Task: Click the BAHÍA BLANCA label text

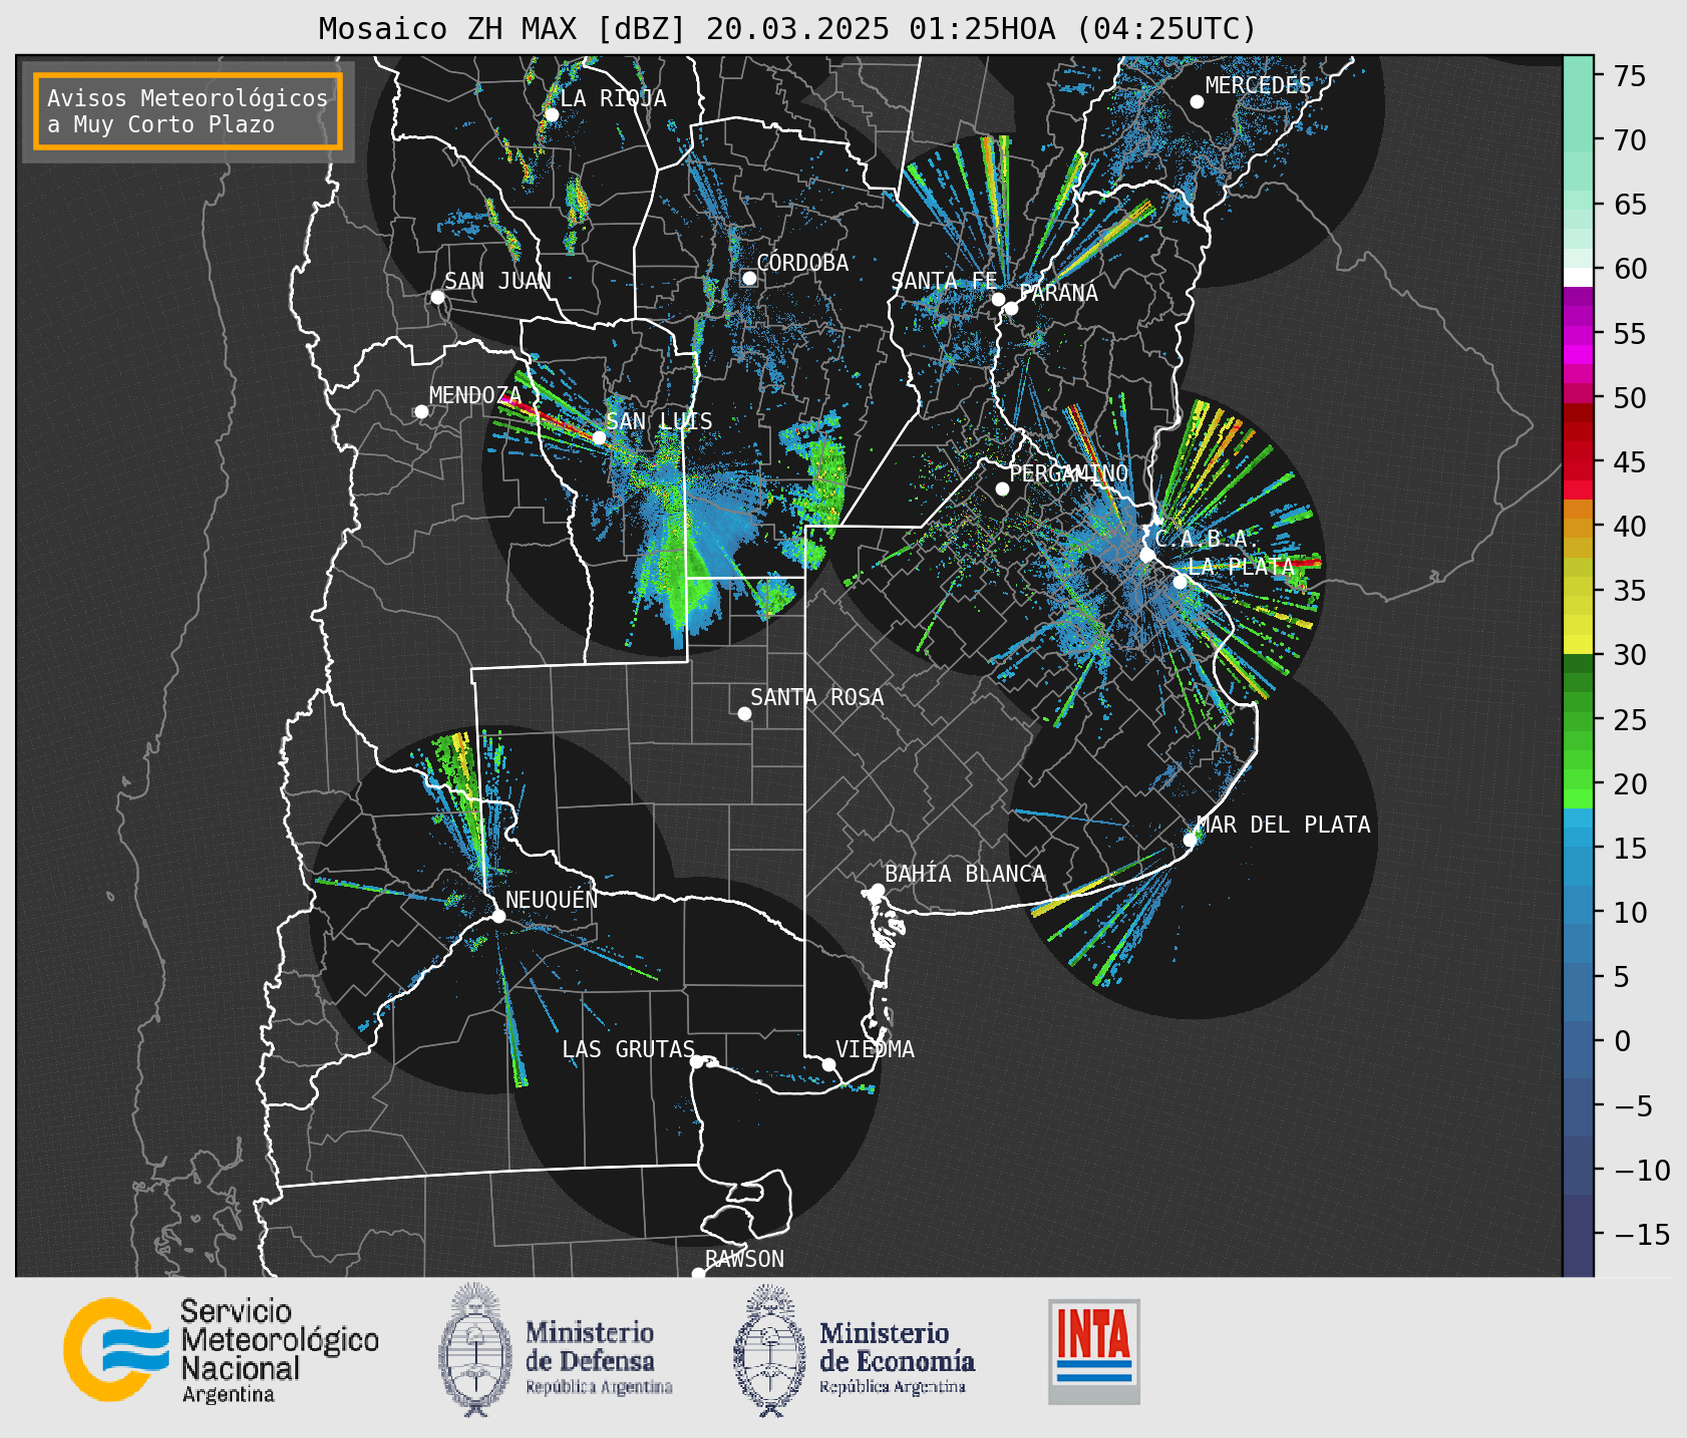Action: [965, 874]
